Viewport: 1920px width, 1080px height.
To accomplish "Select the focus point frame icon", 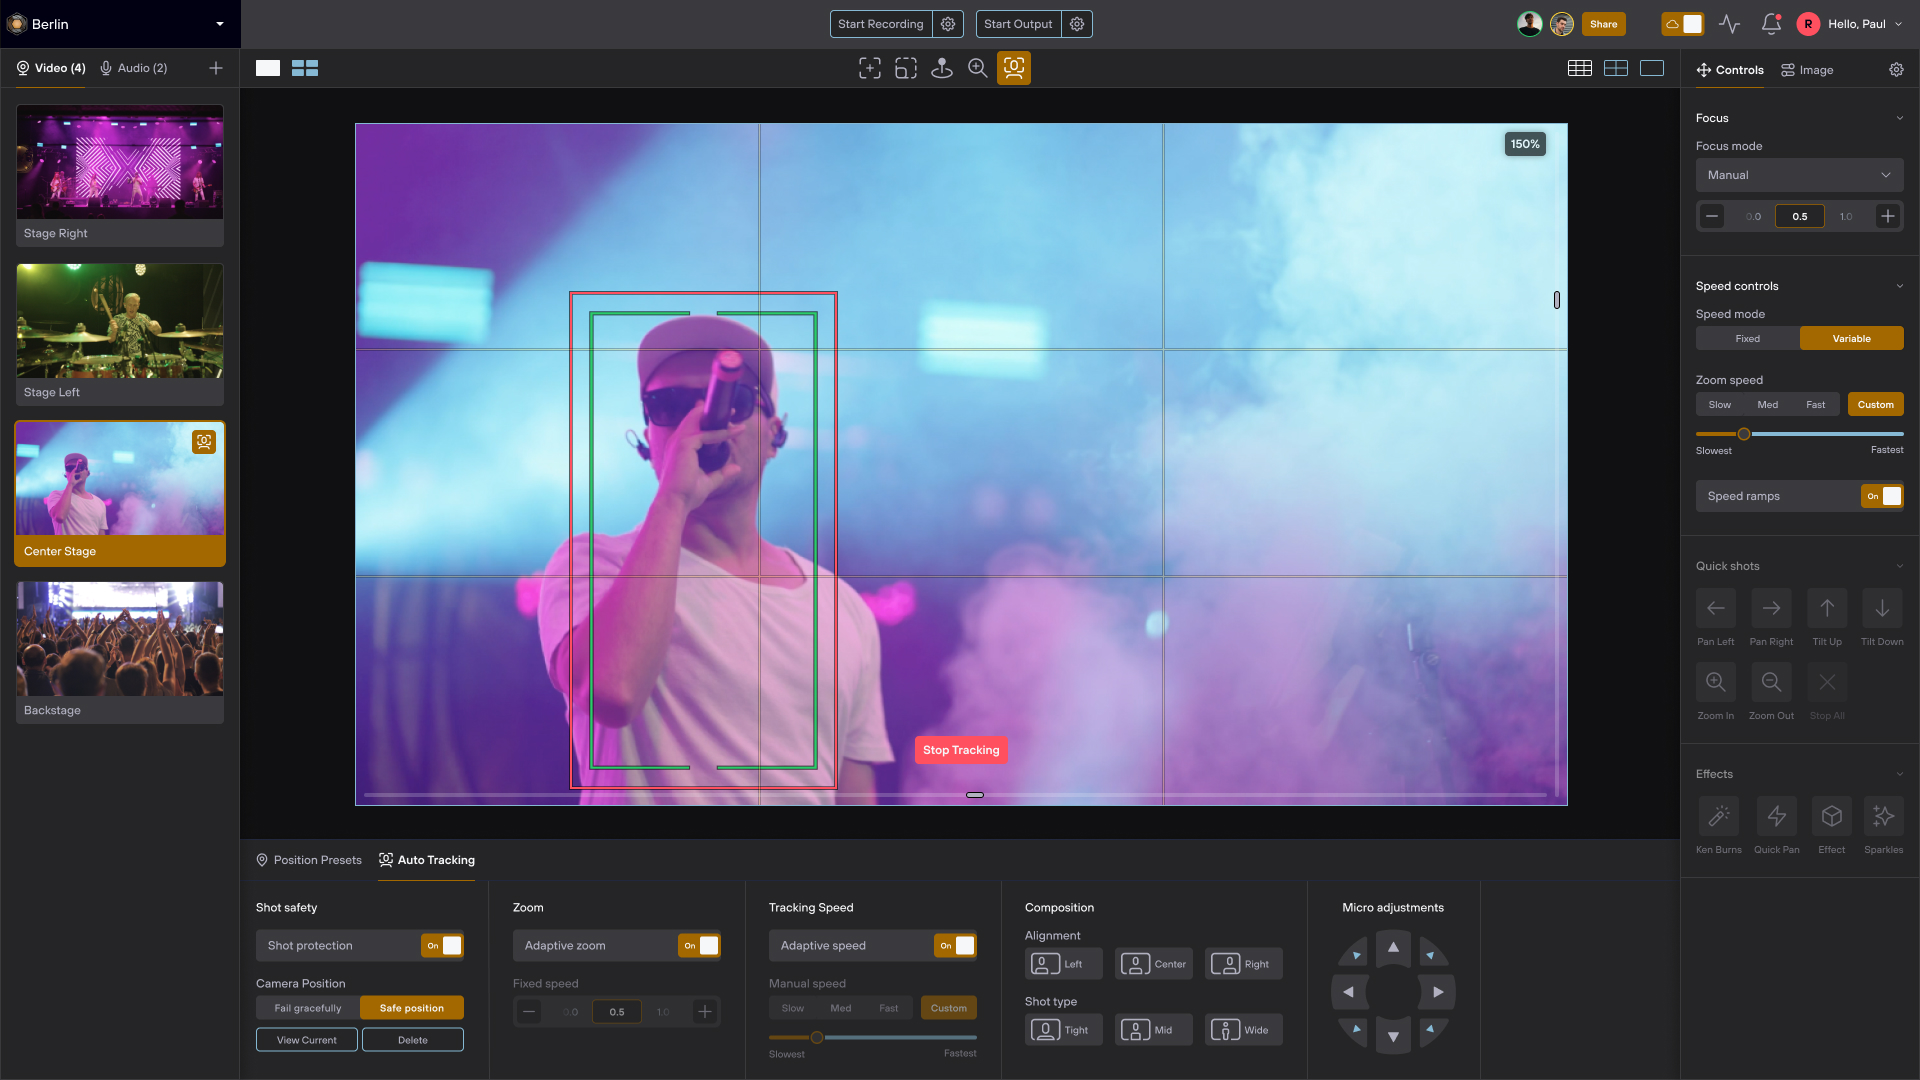I will click(x=869, y=68).
